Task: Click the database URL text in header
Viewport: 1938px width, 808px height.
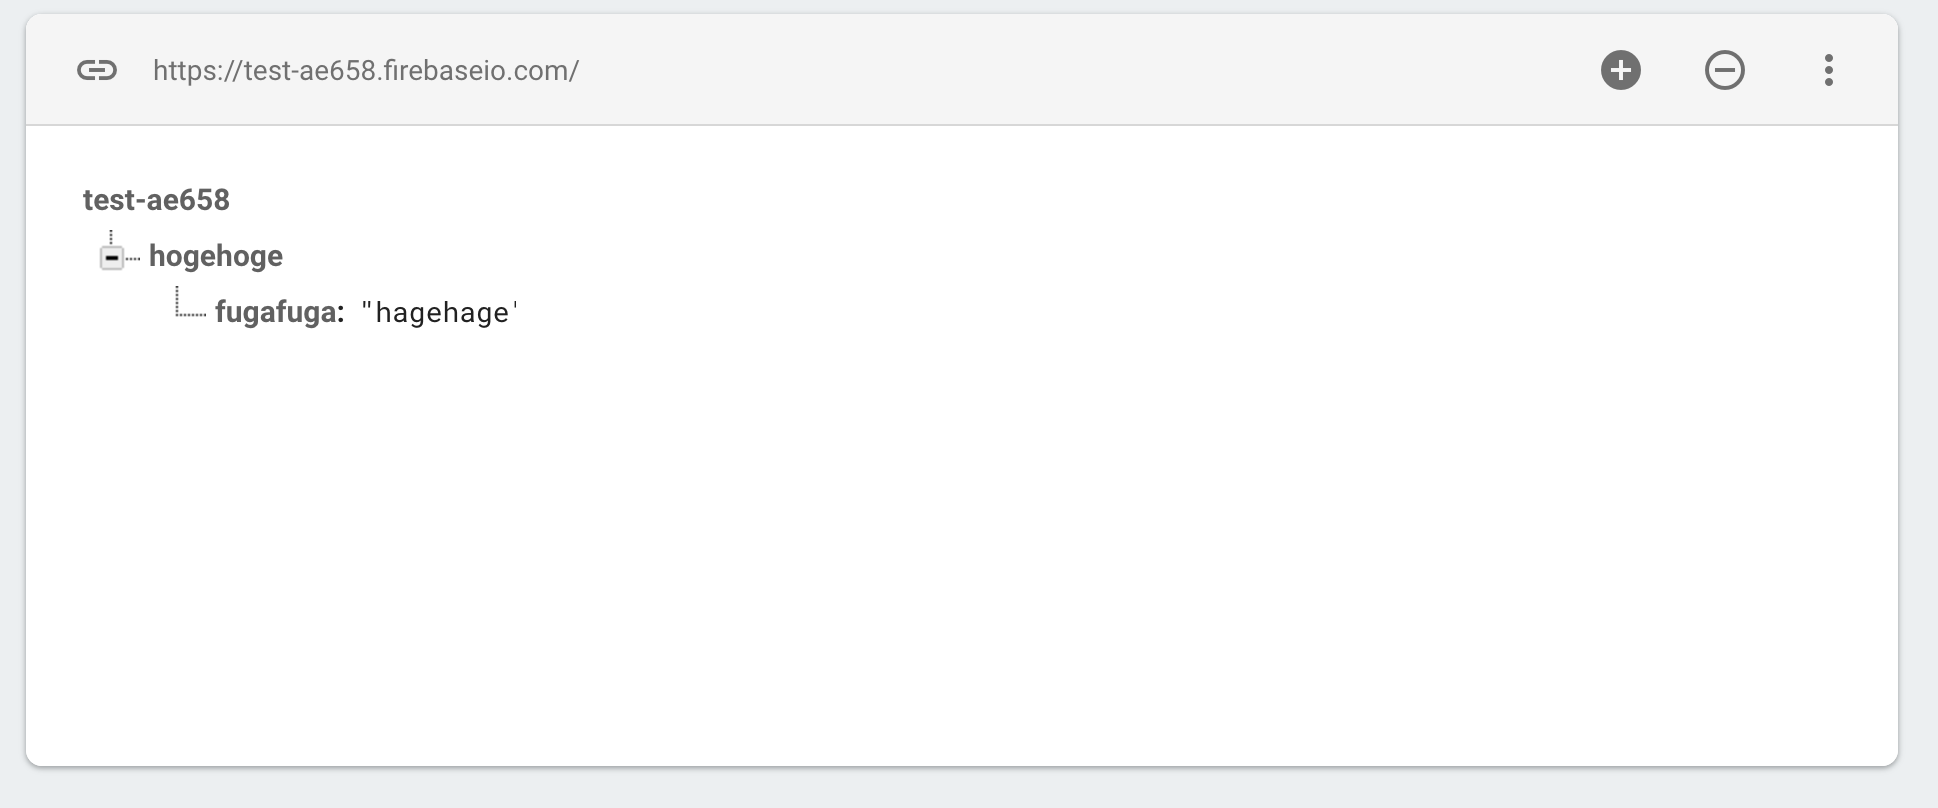Action: coord(366,70)
